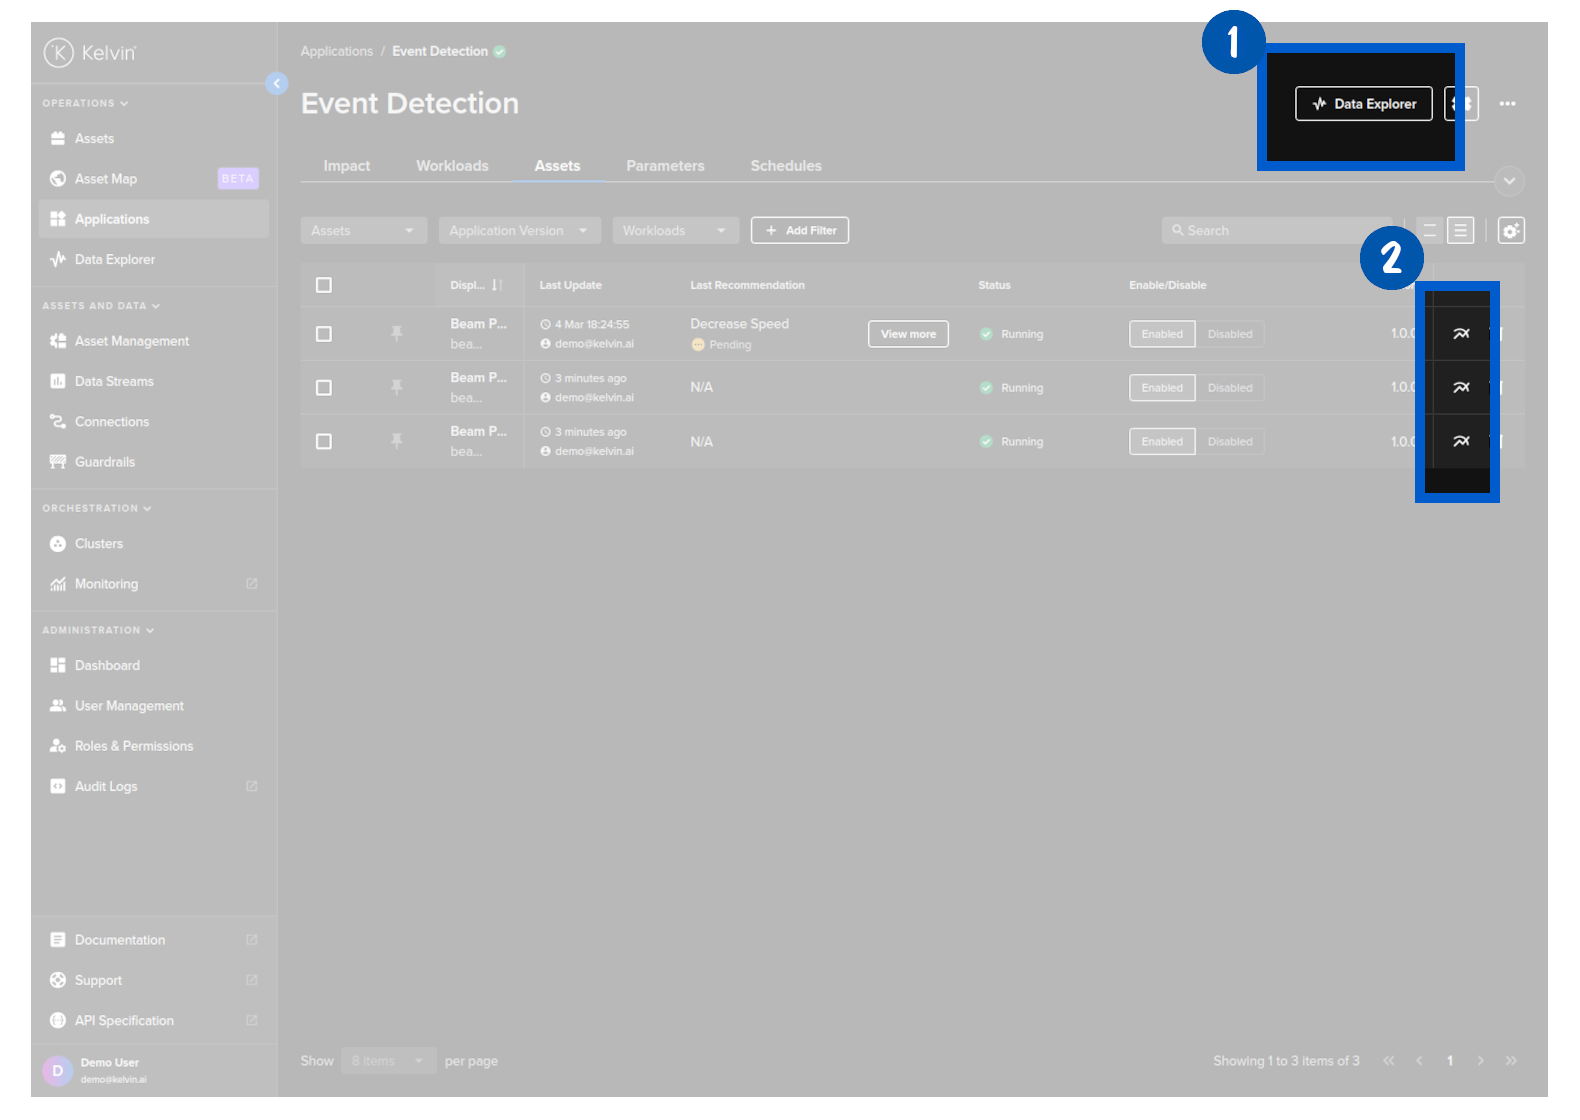Set first asset to Disabled
1580x1120 pixels.
(x=1229, y=334)
